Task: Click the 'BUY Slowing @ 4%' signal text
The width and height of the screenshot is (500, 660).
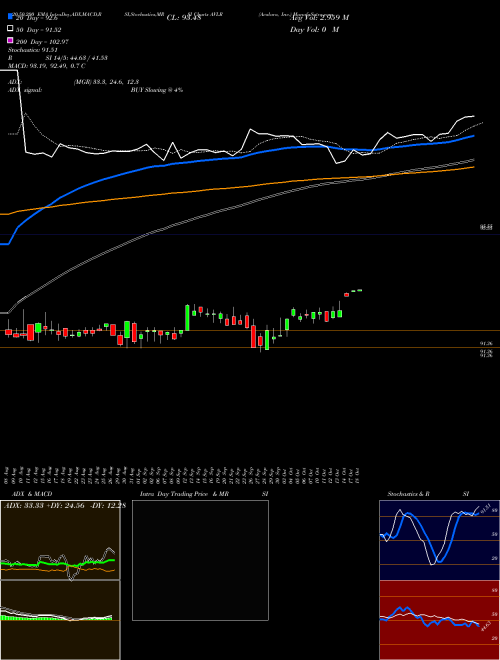Action: 157,90
